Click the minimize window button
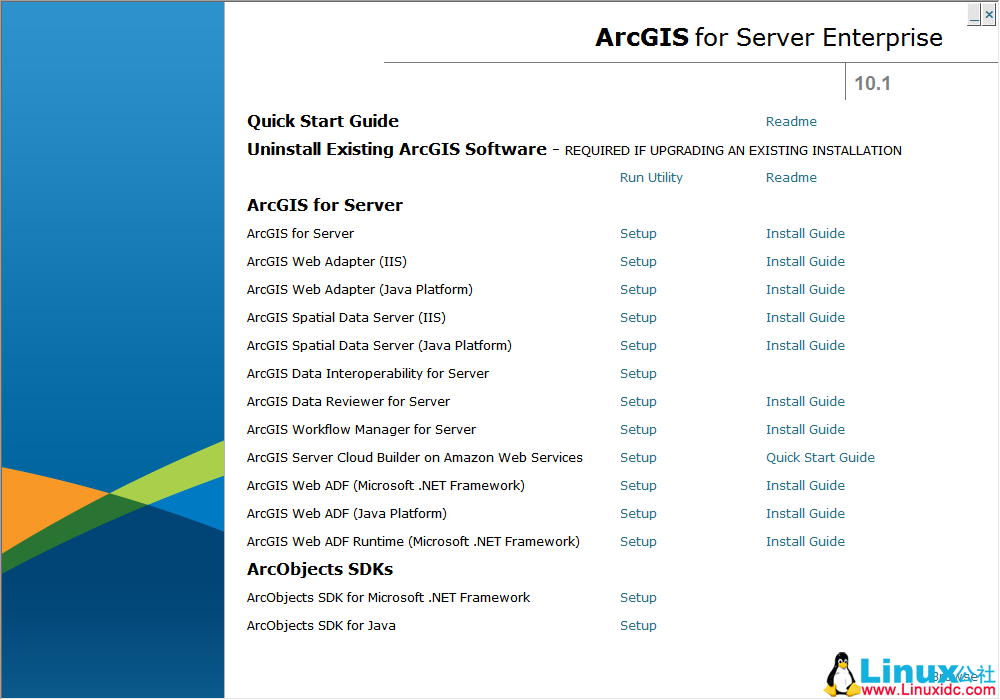1000x700 pixels. pyautogui.click(x=974, y=14)
